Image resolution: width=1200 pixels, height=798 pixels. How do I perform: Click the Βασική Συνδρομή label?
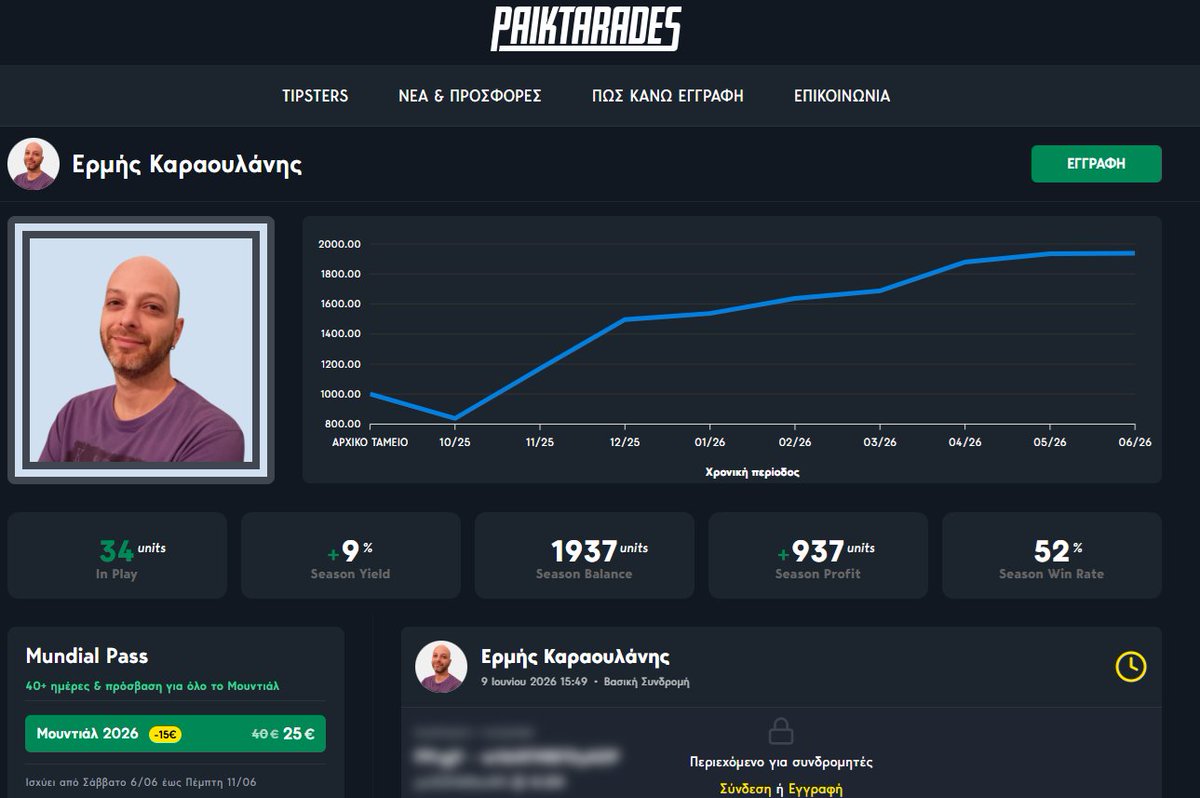click(x=647, y=682)
